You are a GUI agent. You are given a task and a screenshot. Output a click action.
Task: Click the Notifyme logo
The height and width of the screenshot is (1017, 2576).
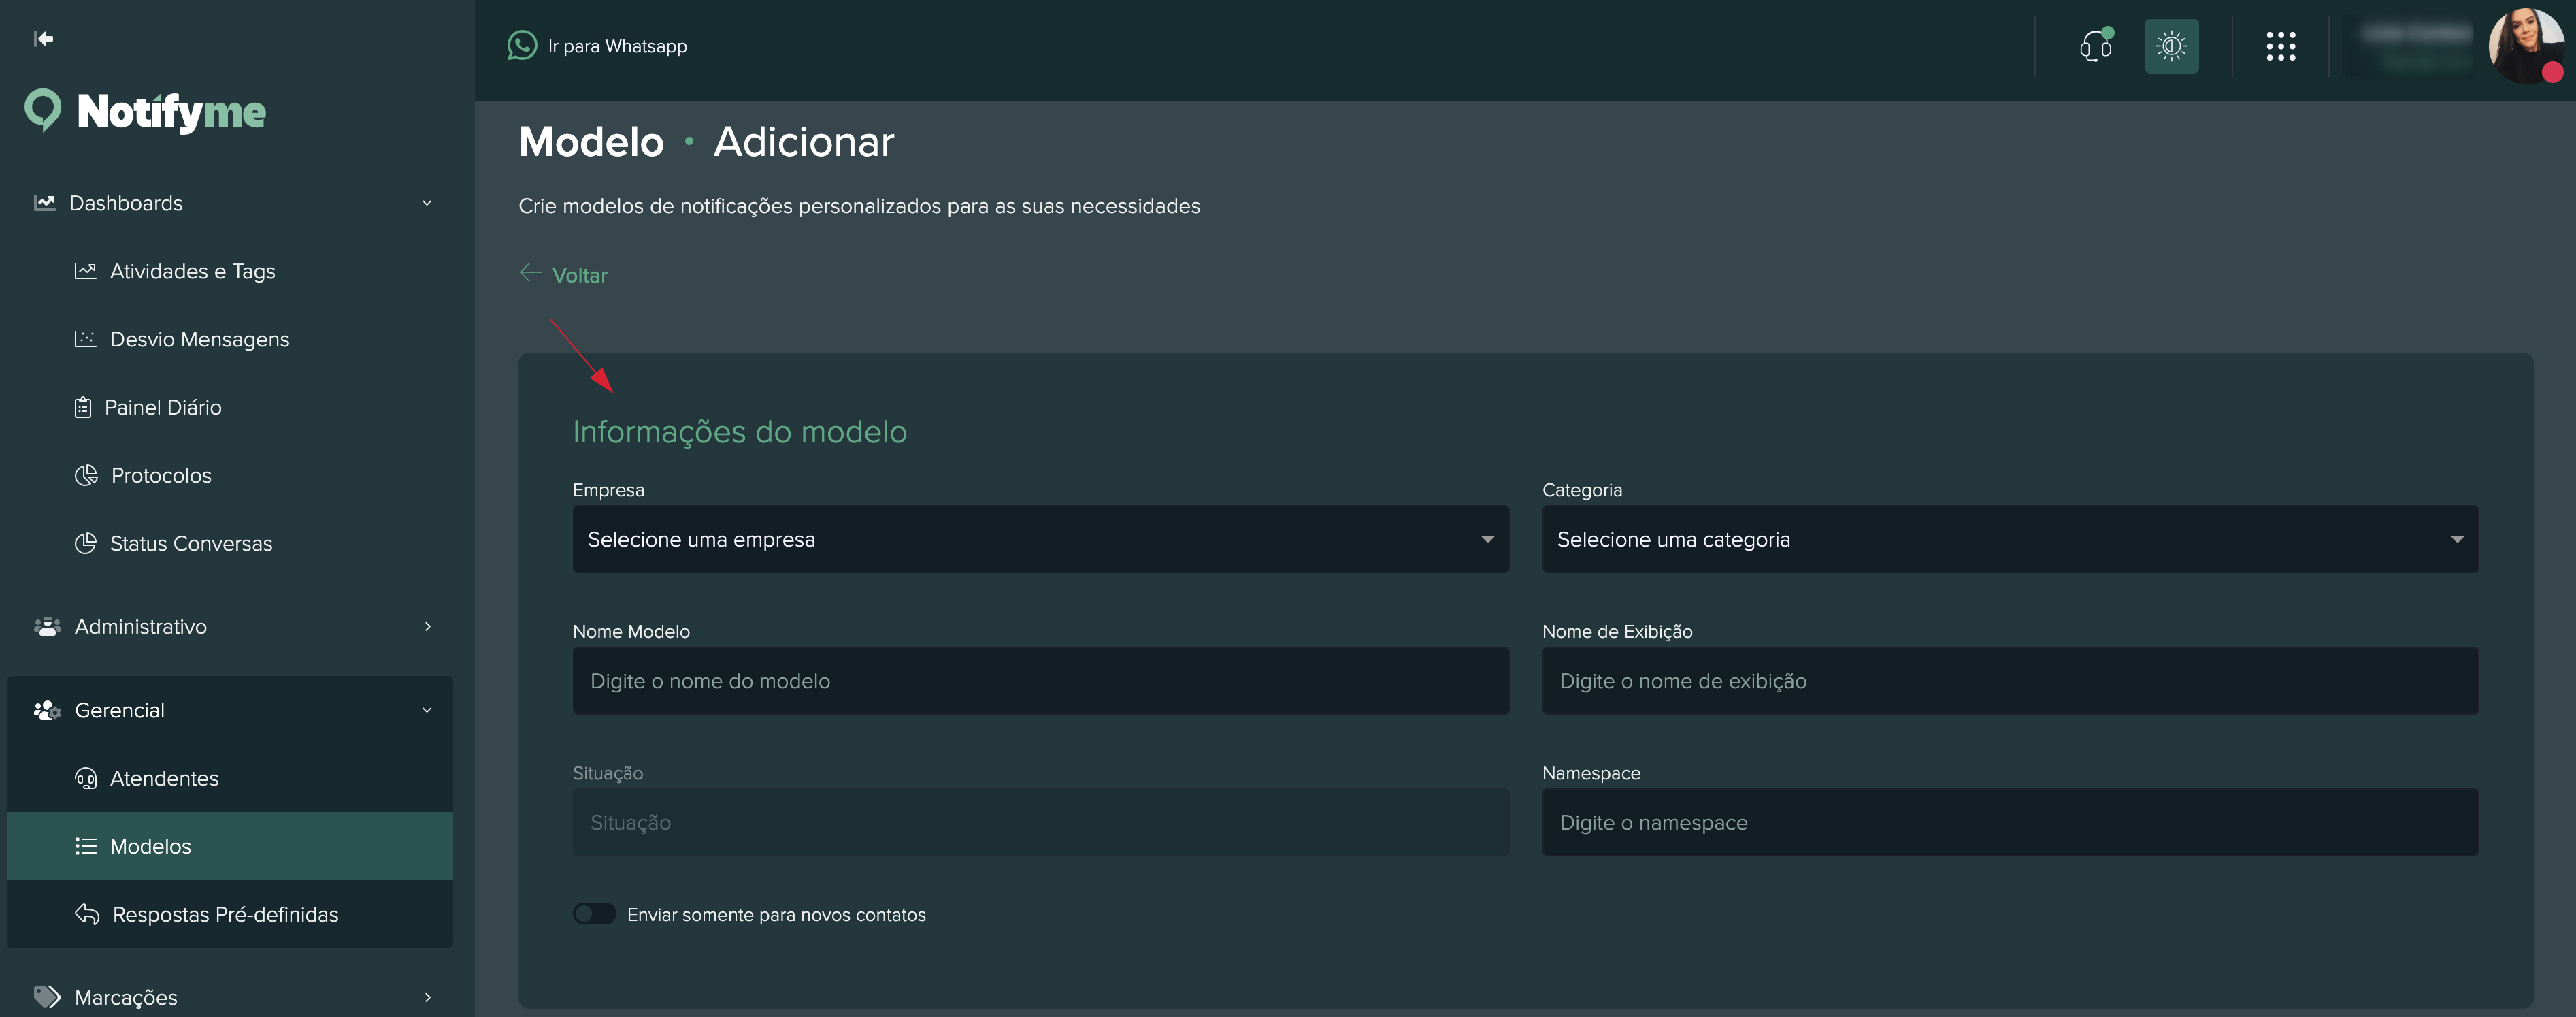(x=146, y=112)
